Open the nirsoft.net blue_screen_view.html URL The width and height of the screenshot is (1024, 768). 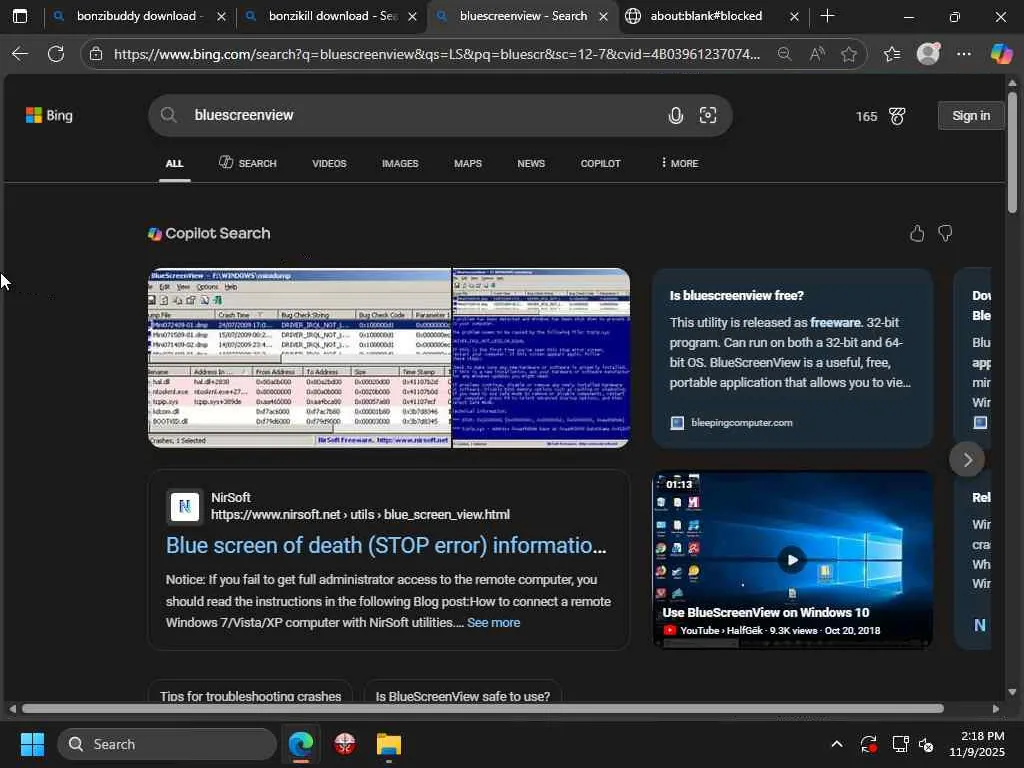click(360, 515)
